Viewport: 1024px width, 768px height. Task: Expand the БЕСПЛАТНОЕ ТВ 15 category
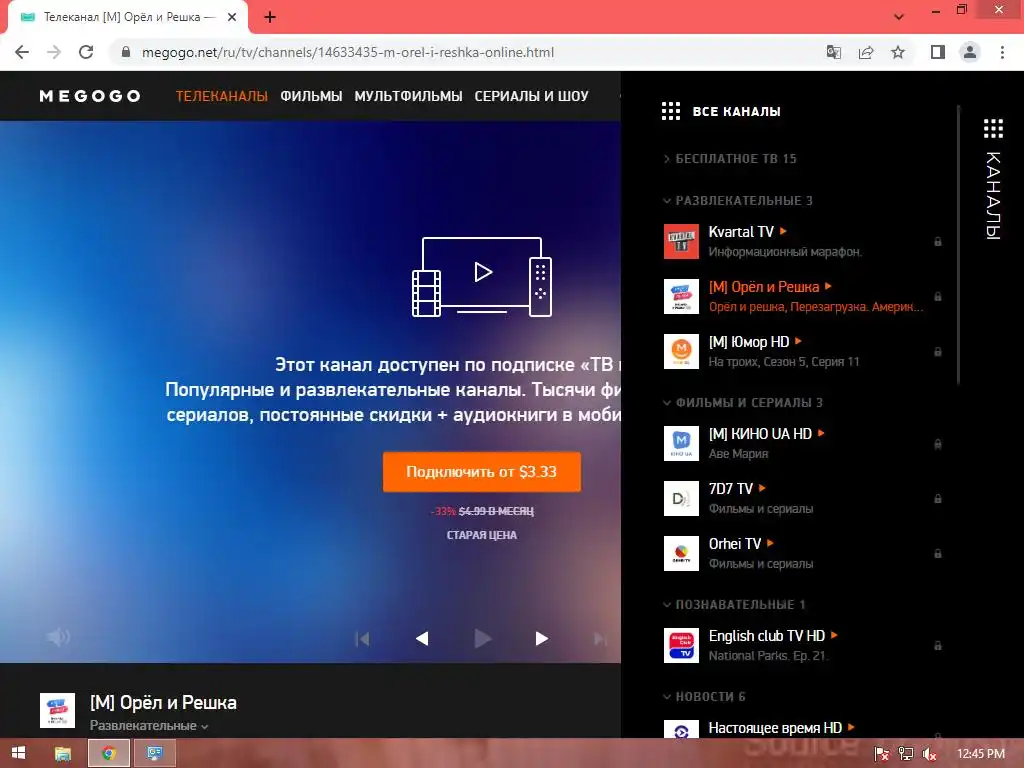[729, 159]
